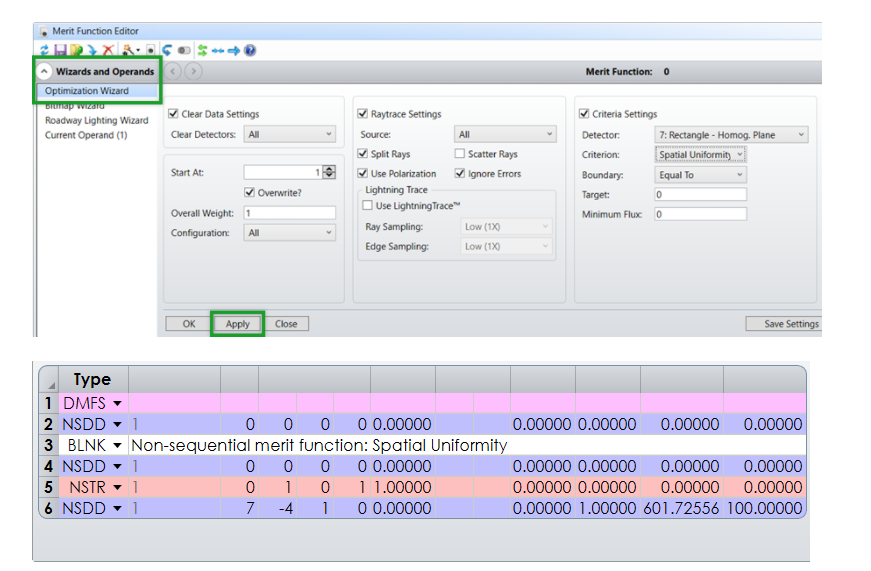Click the open/load merit function folder icon
The height and width of the screenshot is (571, 871).
pos(76,50)
